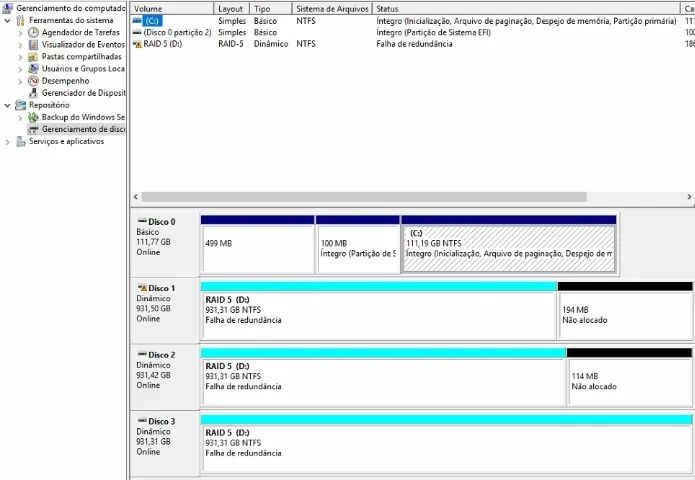The width and height of the screenshot is (695, 480).
Task: Click the Disco 3 disk icon
Action: tap(142, 420)
